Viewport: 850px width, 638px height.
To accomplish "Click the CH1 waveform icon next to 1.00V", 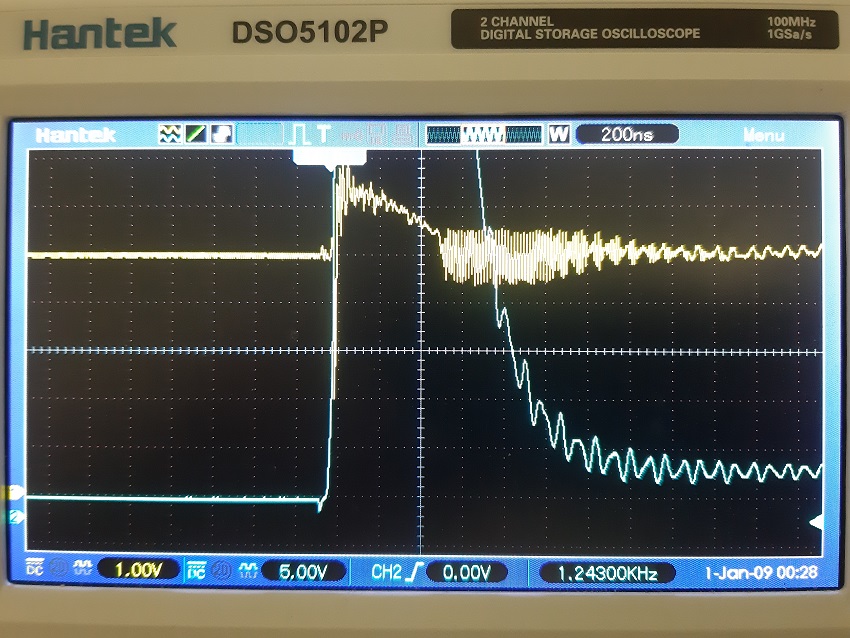I will pos(82,568).
